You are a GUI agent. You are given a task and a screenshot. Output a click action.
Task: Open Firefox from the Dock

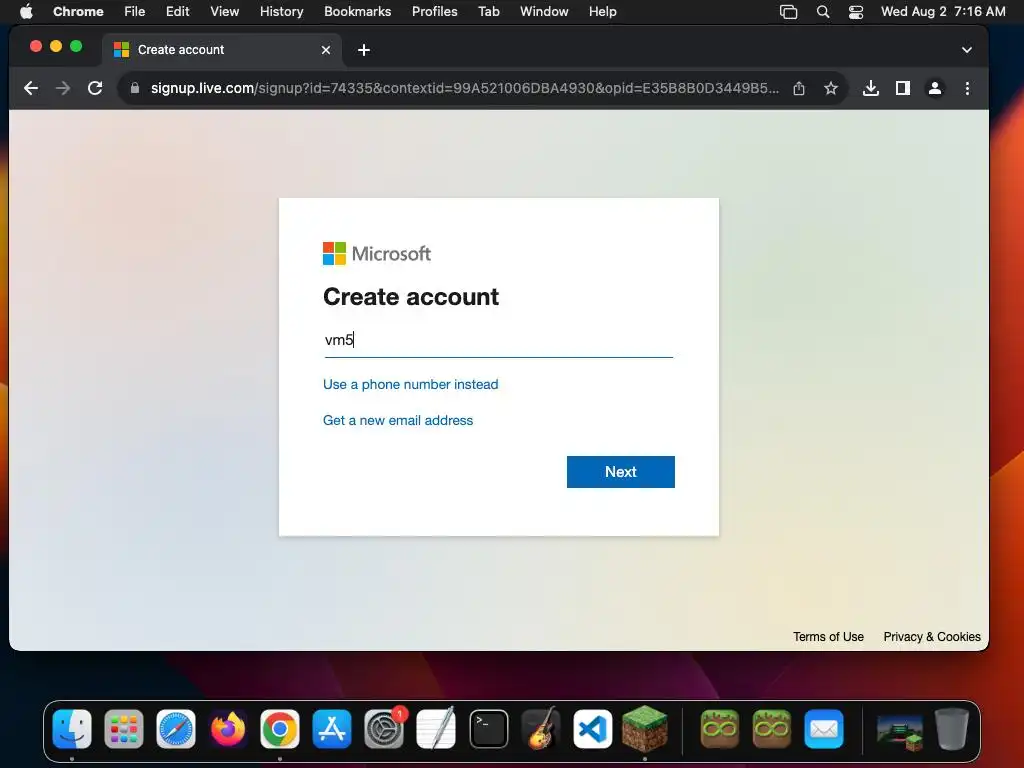(228, 729)
